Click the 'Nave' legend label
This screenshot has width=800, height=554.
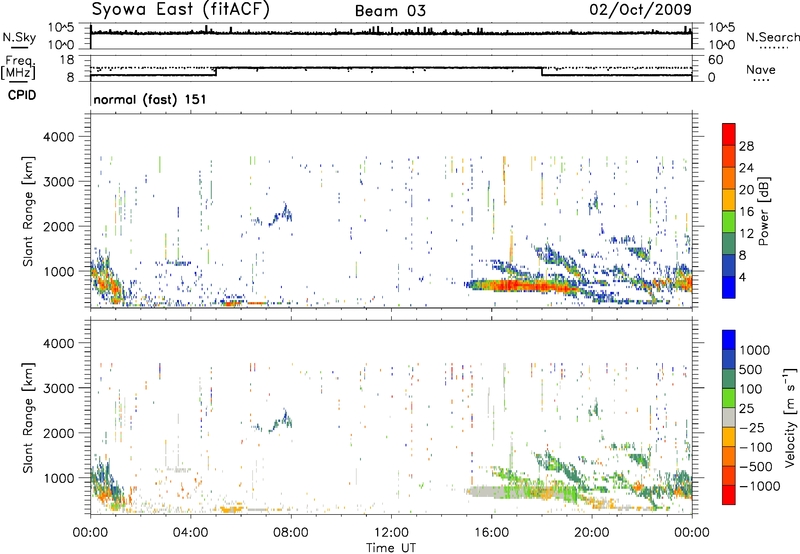tap(760, 69)
